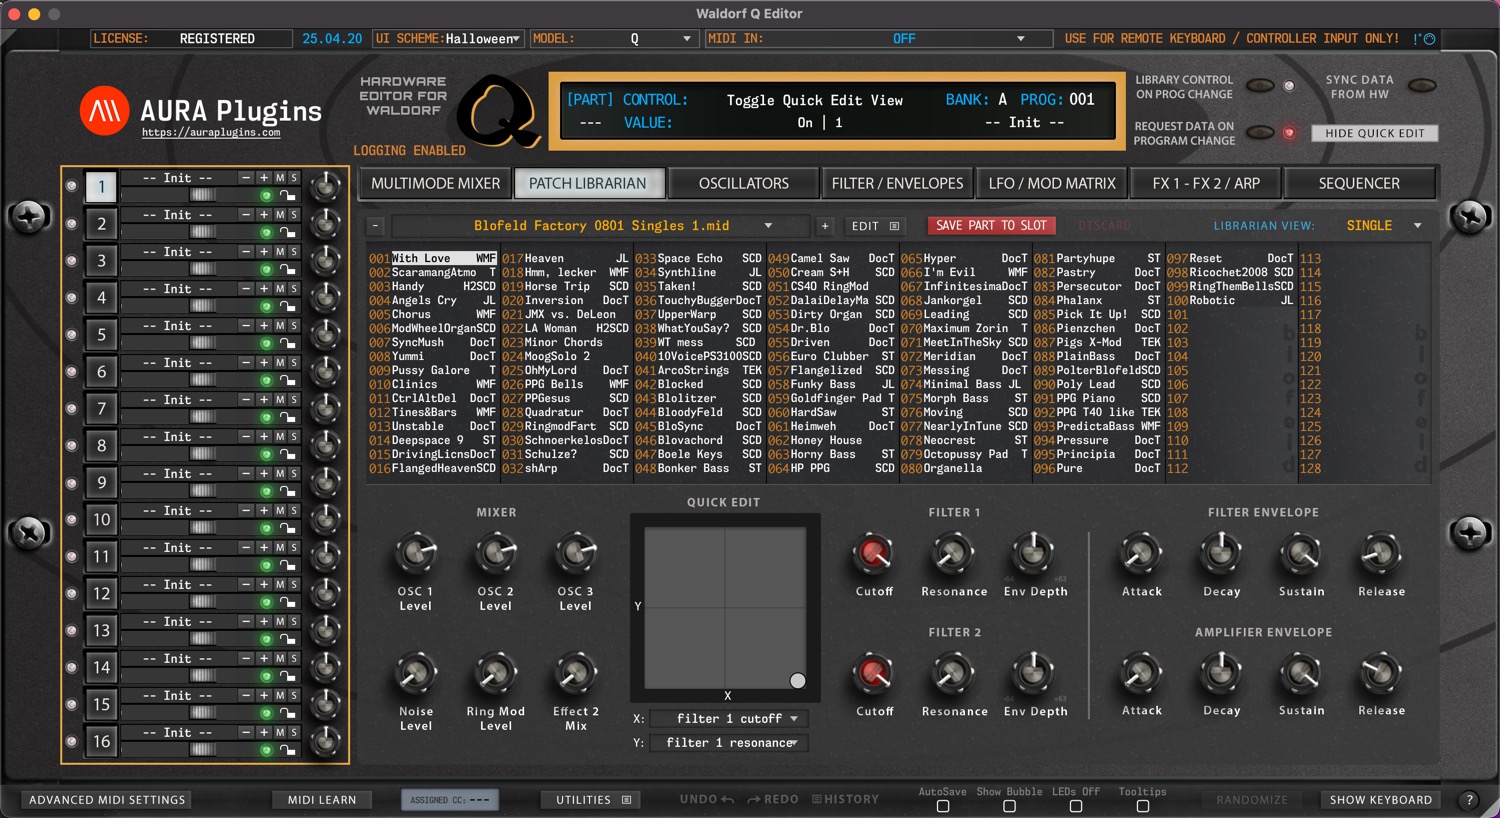
Task: Click the power icon in the top bar
Action: 1429,39
